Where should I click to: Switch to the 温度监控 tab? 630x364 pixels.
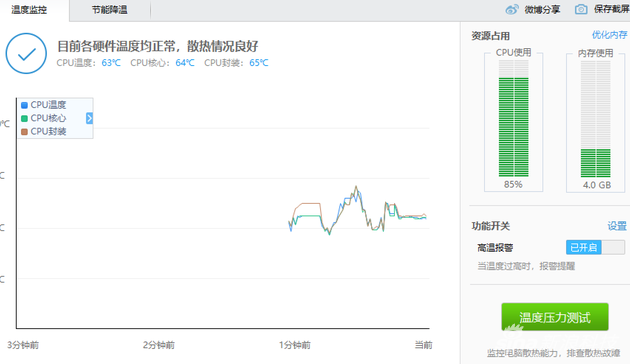pyautogui.click(x=29, y=10)
